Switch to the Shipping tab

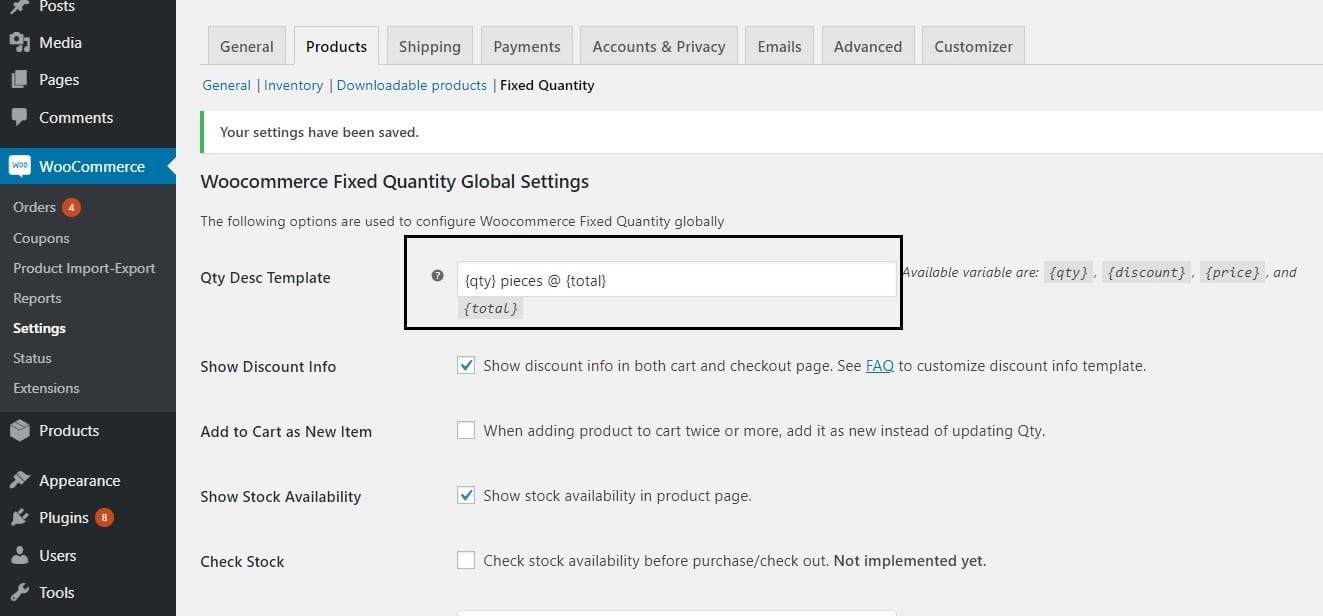click(x=429, y=45)
